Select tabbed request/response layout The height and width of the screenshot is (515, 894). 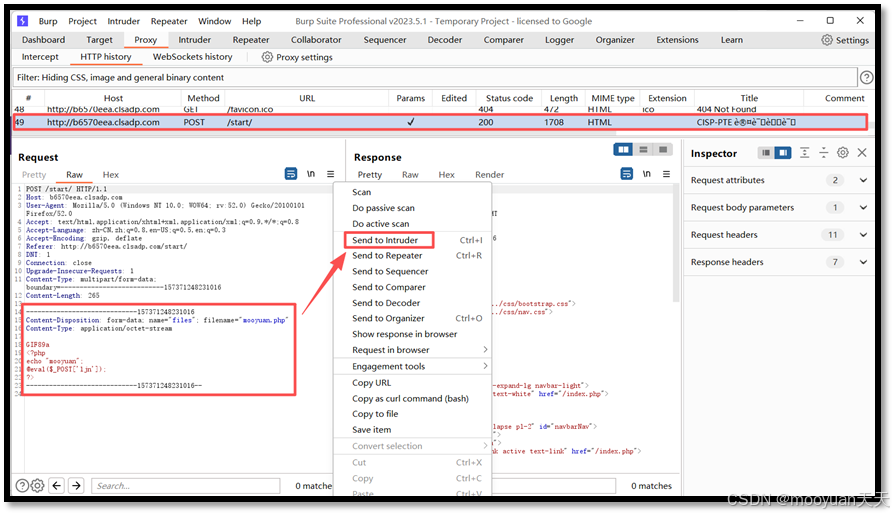point(663,149)
